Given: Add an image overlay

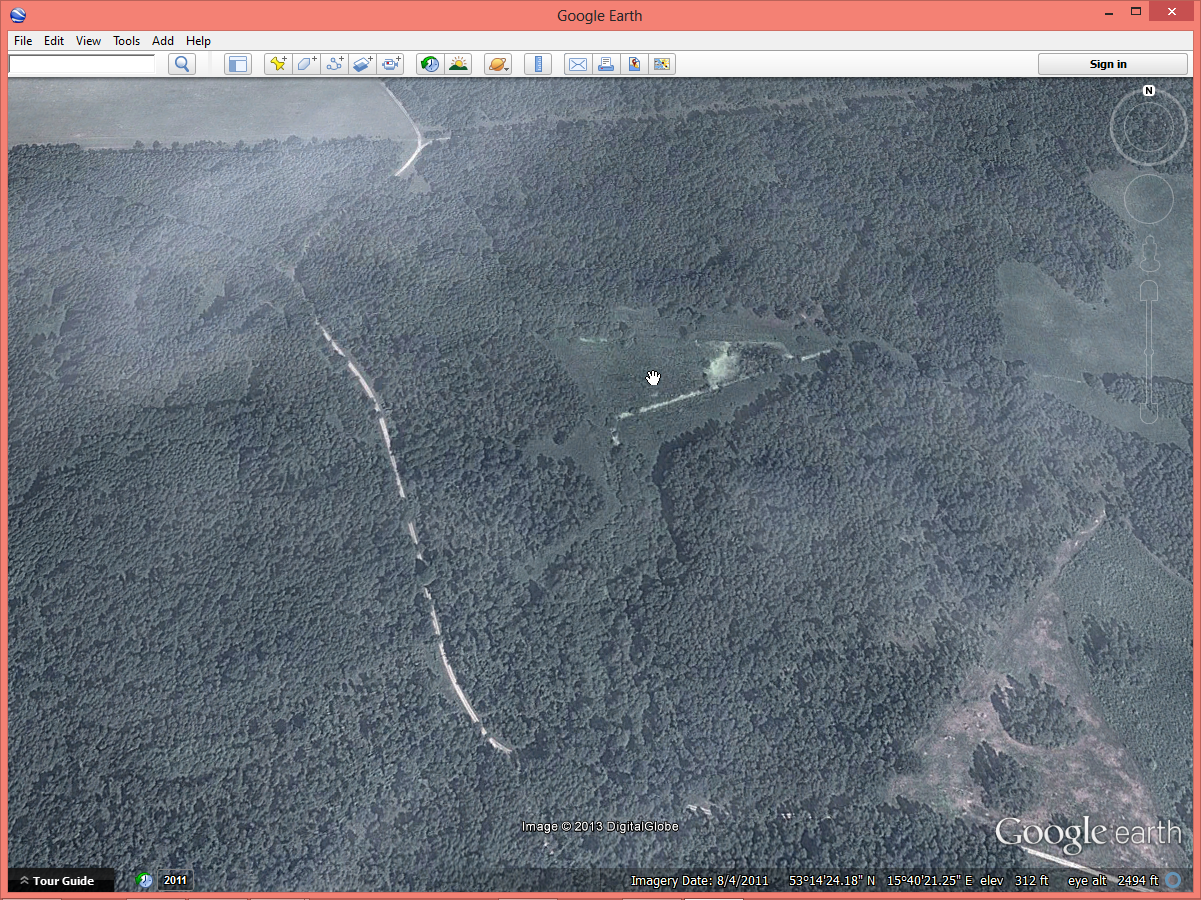Looking at the screenshot, I should pos(363,64).
